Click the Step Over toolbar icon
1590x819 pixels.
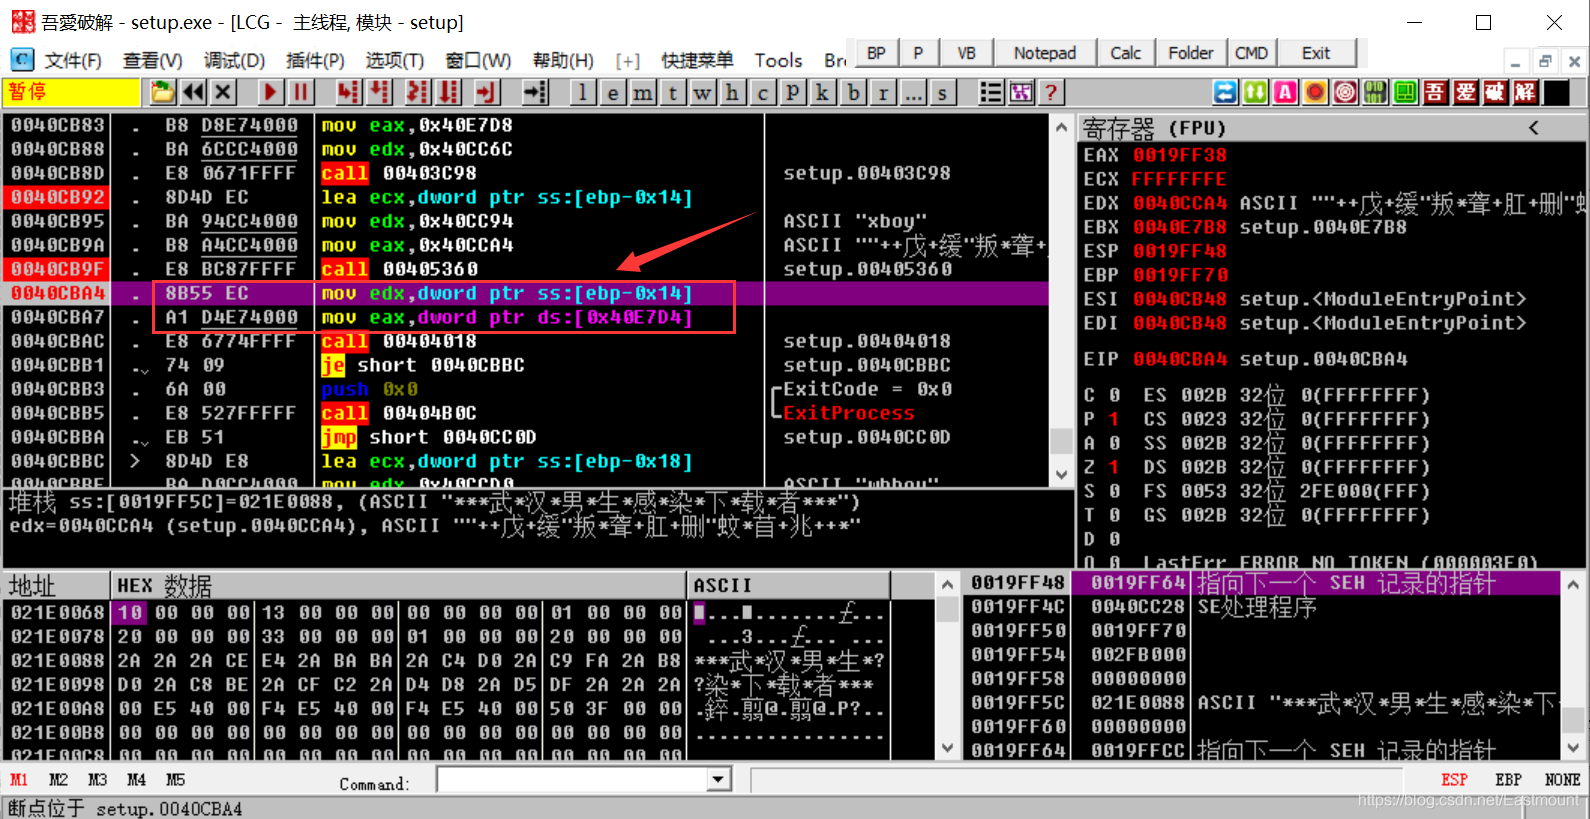click(x=380, y=93)
